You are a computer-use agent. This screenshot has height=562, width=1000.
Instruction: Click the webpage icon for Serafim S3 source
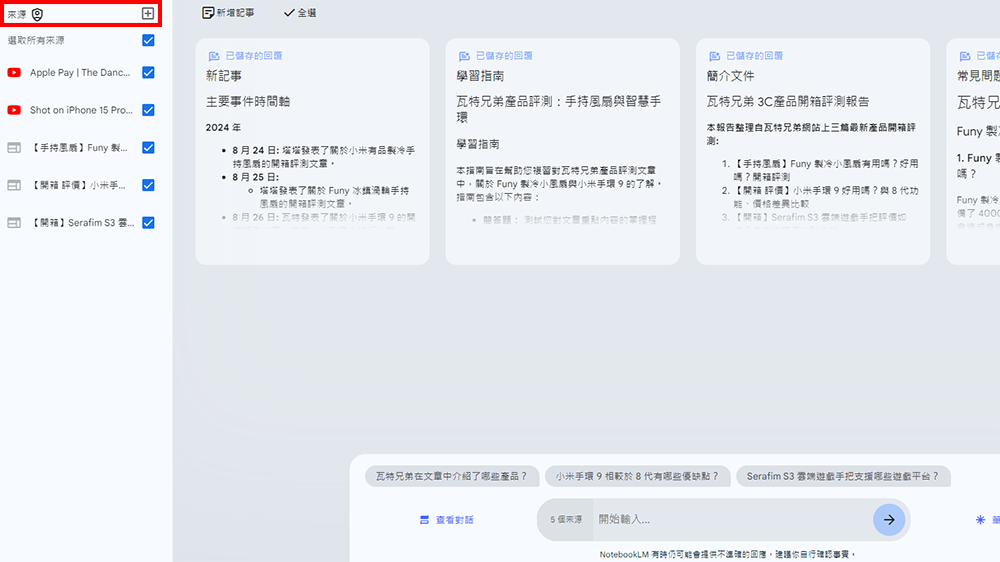point(14,223)
